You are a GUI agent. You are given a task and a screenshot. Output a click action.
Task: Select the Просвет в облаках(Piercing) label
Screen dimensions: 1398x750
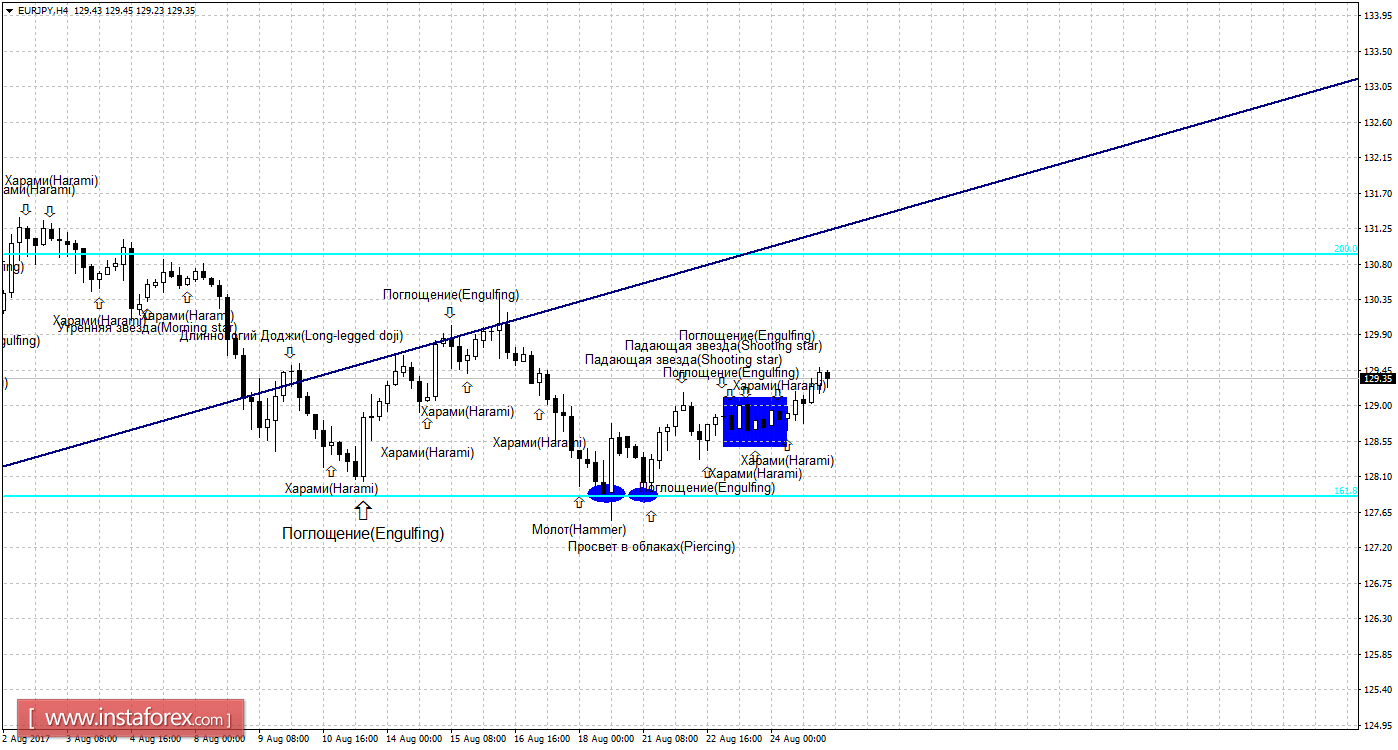(651, 547)
